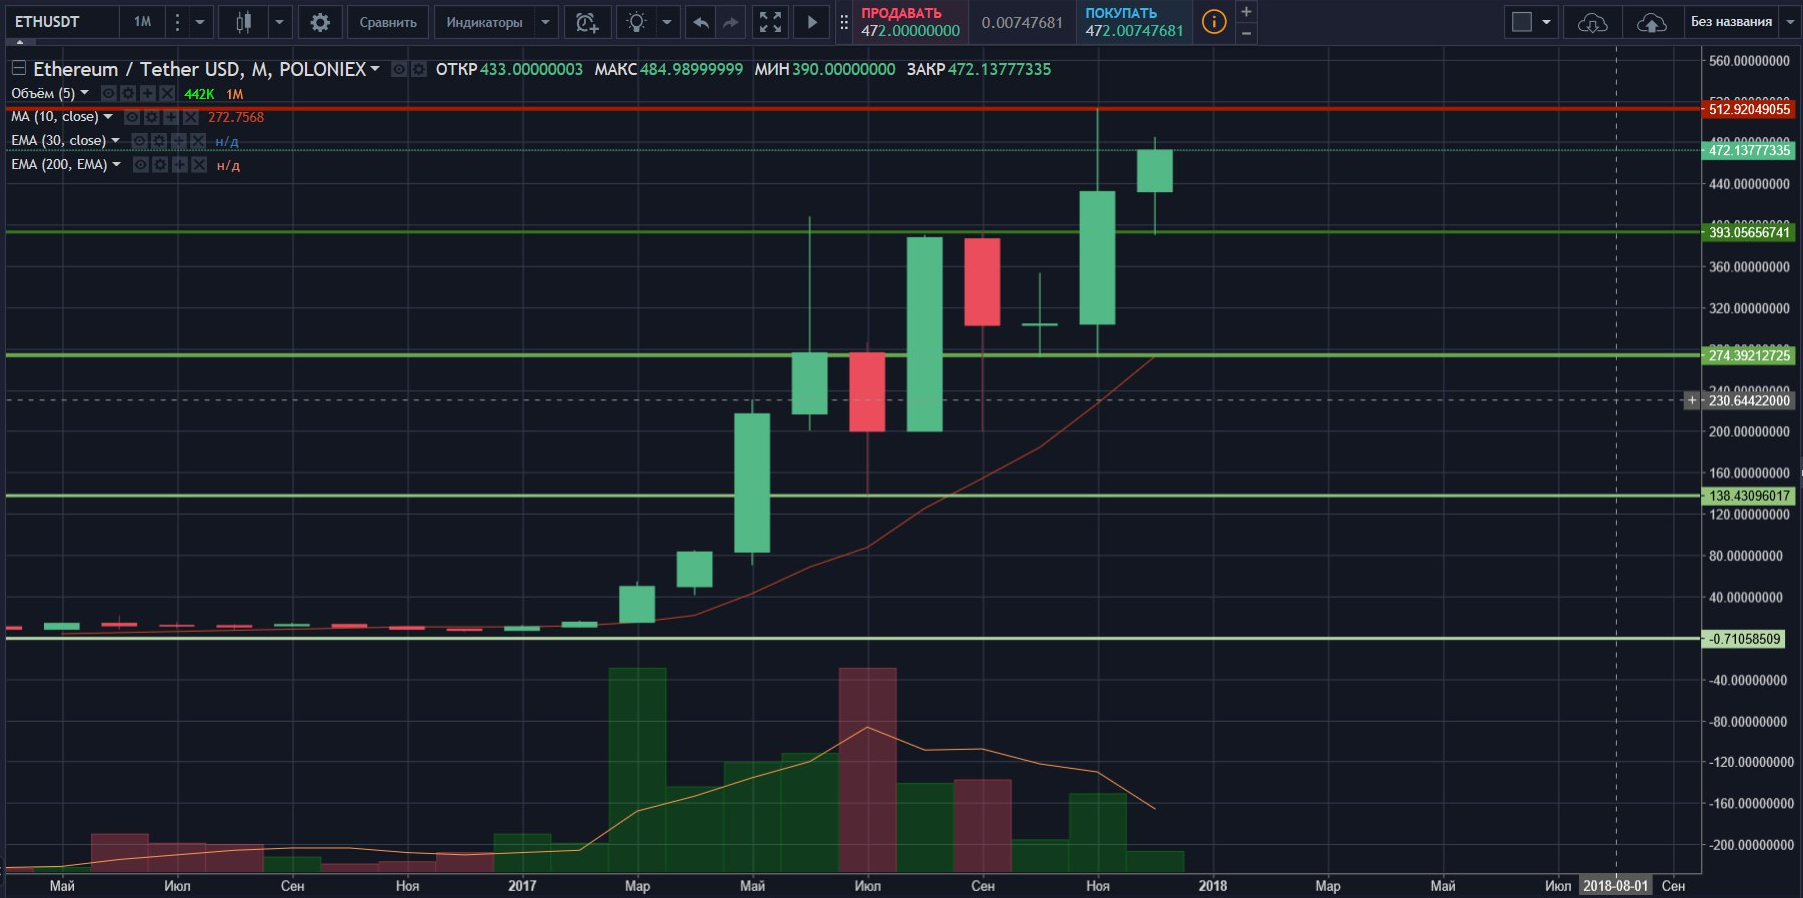
Task: Click the candlestick chart type icon
Action: (x=243, y=22)
